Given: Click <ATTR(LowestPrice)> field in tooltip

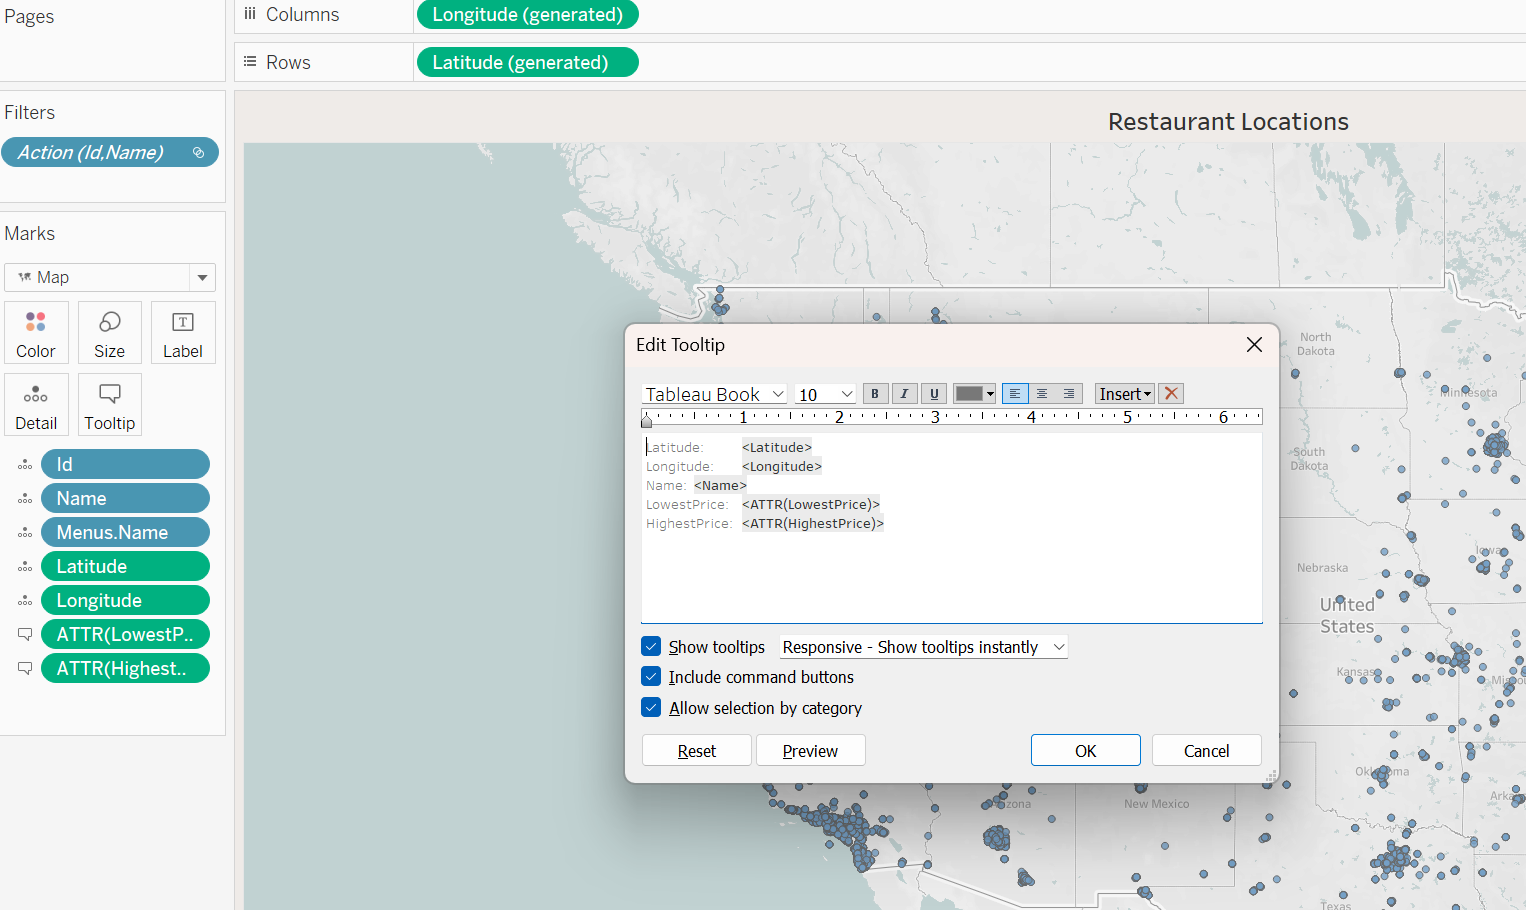Looking at the screenshot, I should (x=811, y=505).
